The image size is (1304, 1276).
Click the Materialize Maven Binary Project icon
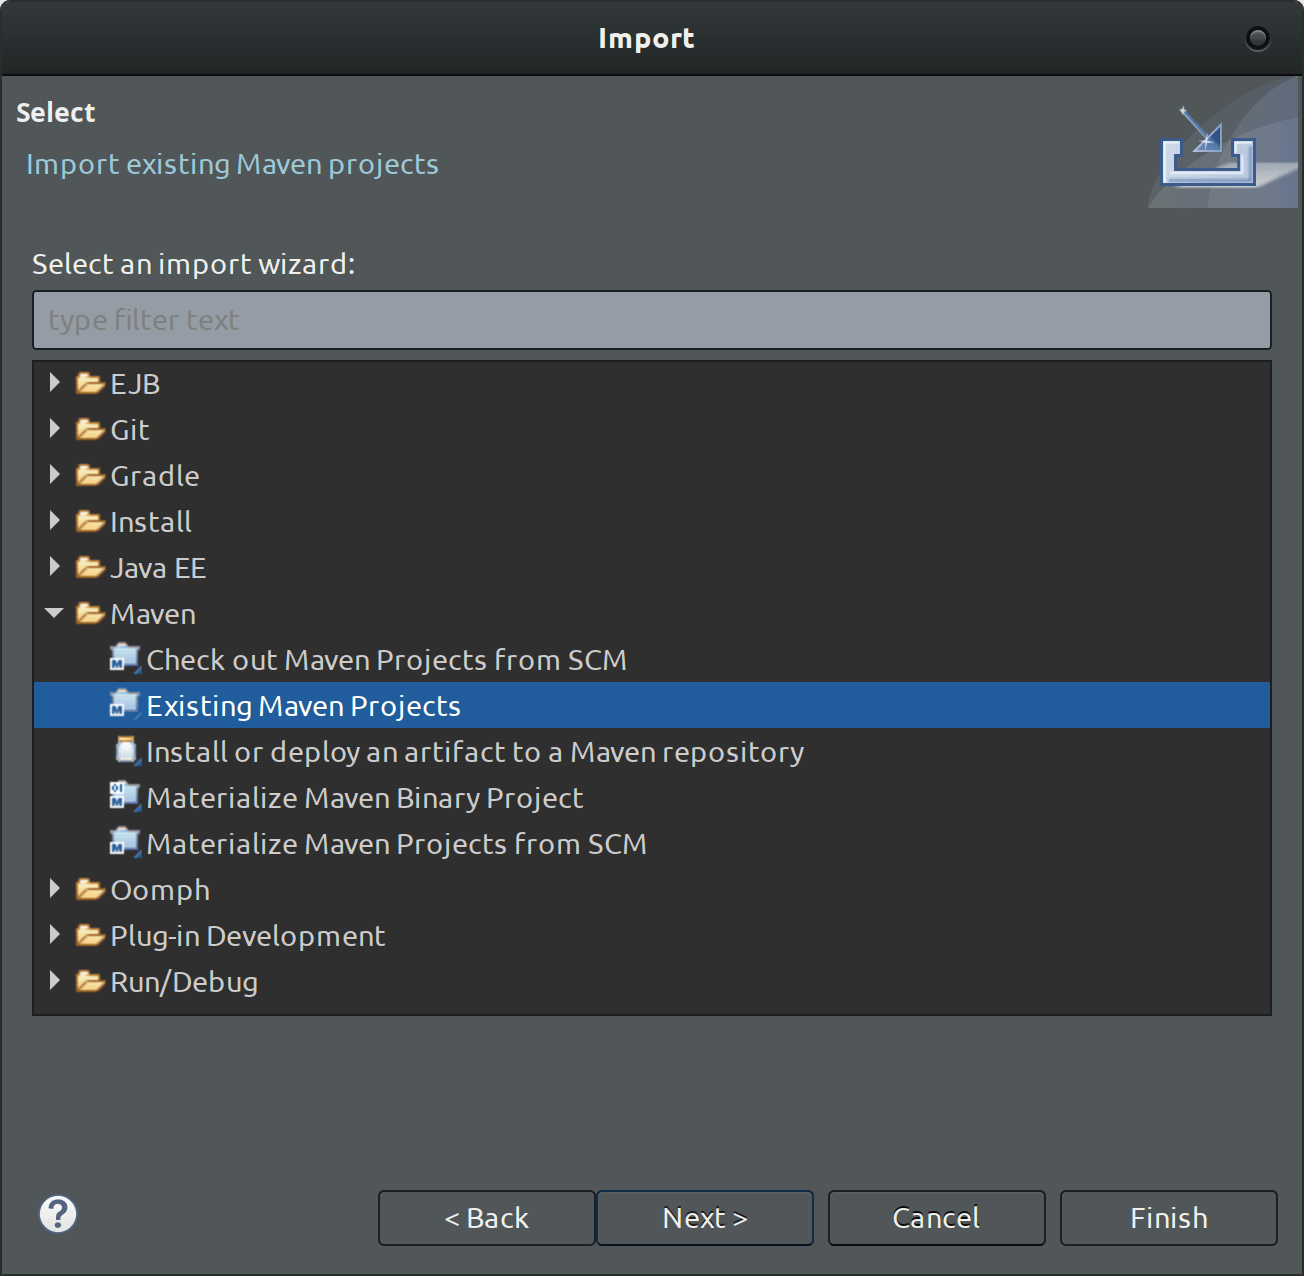(x=124, y=797)
